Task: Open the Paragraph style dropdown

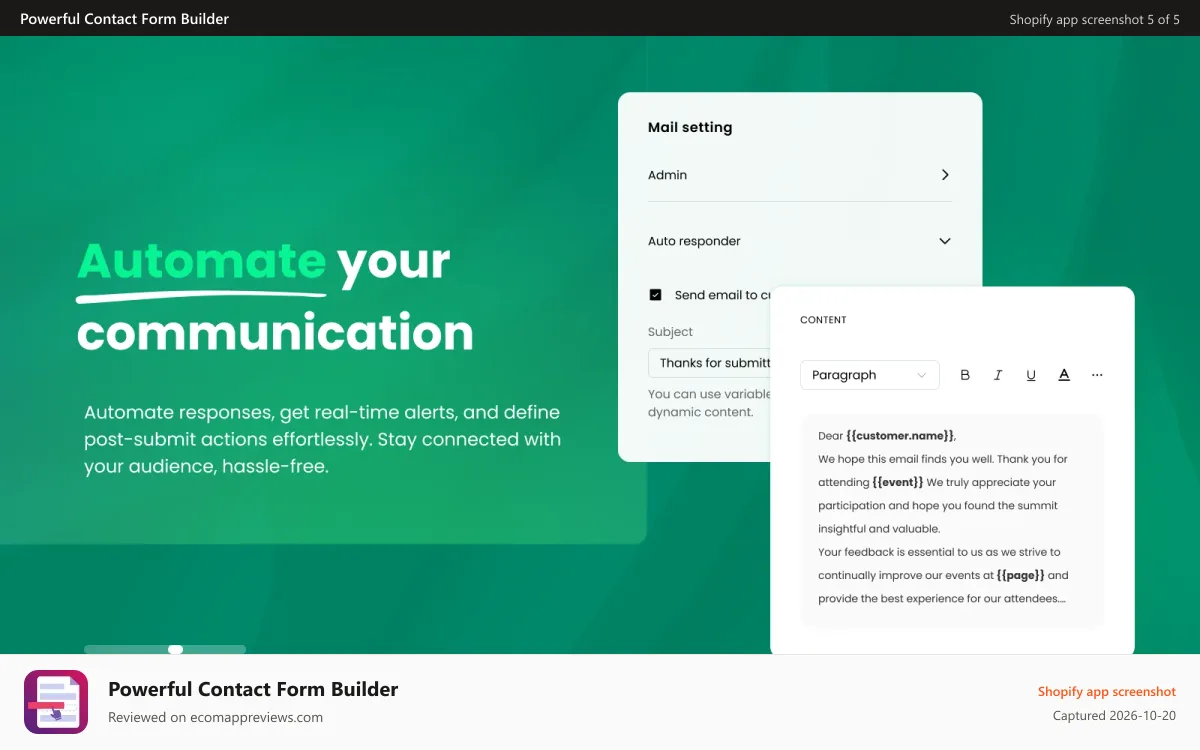Action: pyautogui.click(x=870, y=375)
